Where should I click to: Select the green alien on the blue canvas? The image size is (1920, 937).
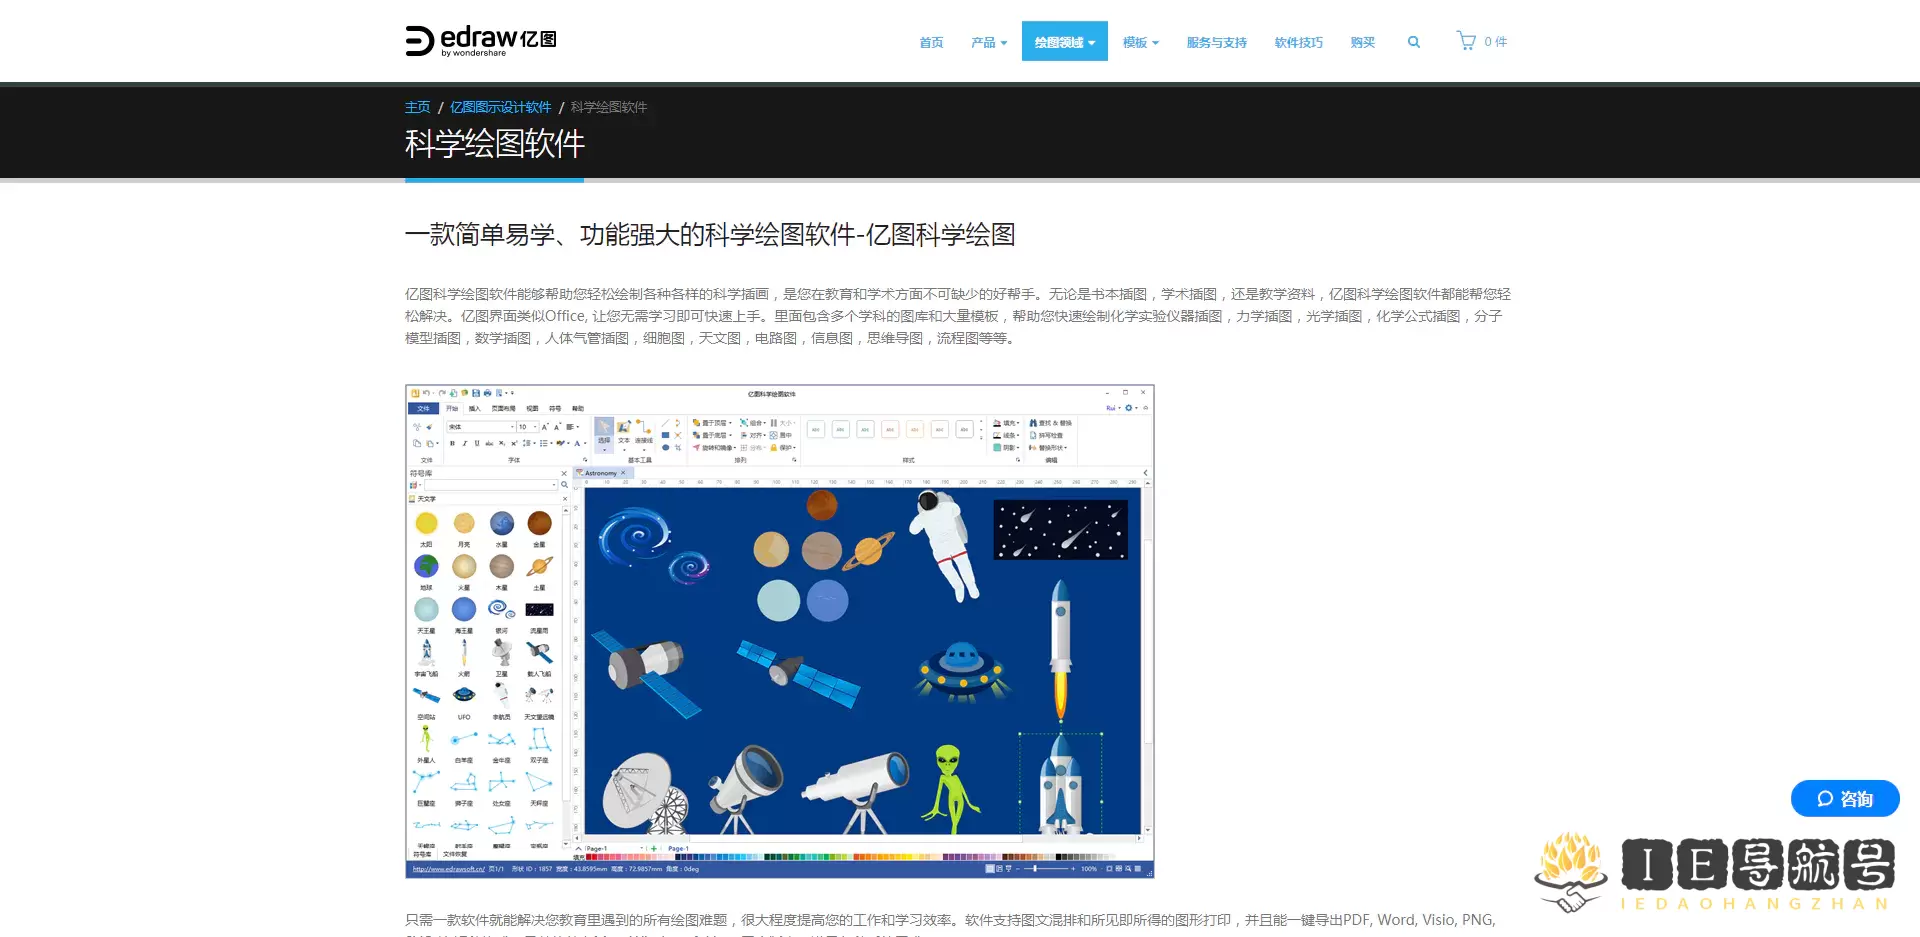[951, 788]
